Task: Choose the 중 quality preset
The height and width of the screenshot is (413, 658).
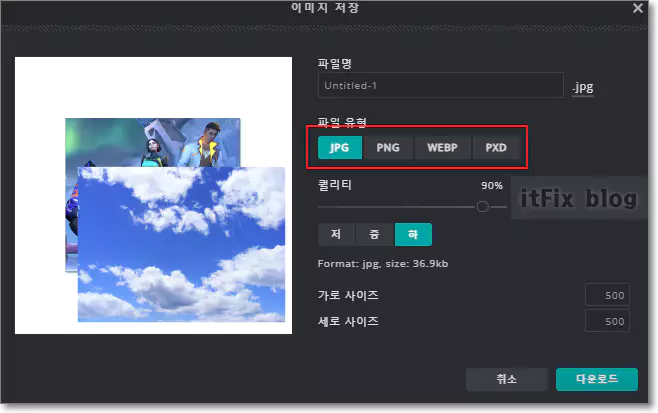Action: (374, 234)
